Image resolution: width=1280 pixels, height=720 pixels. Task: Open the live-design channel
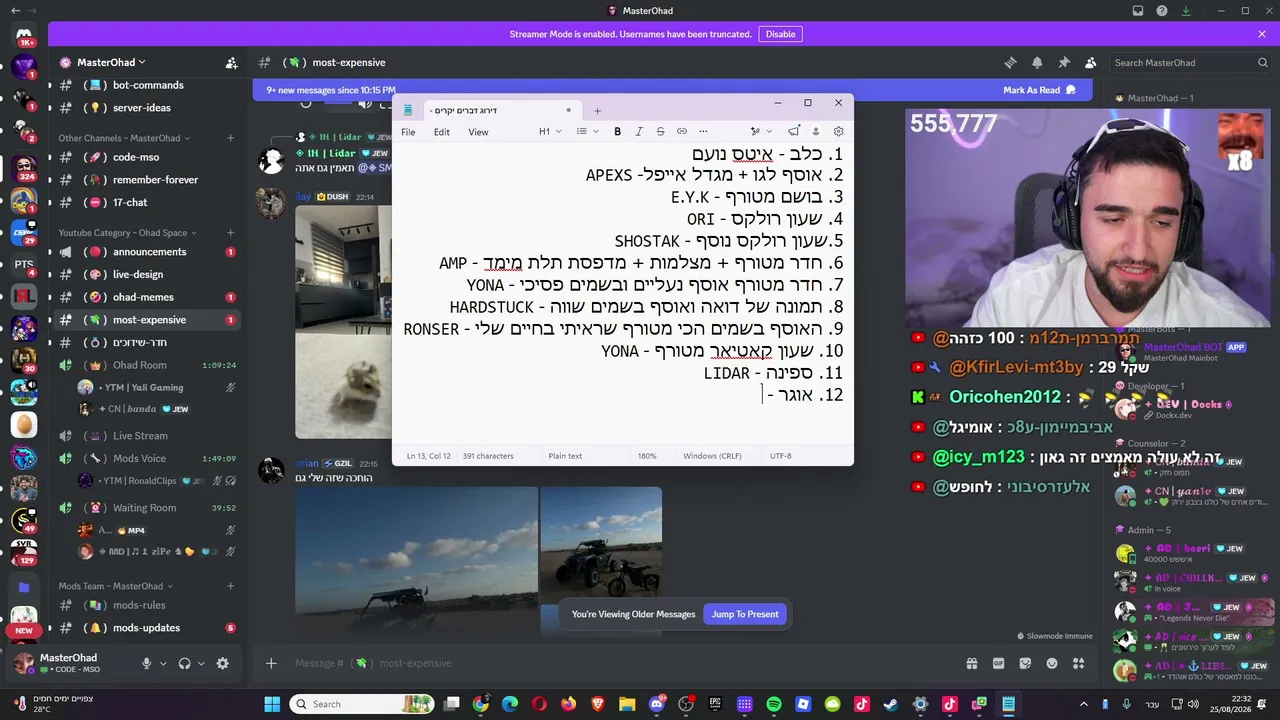point(147,274)
